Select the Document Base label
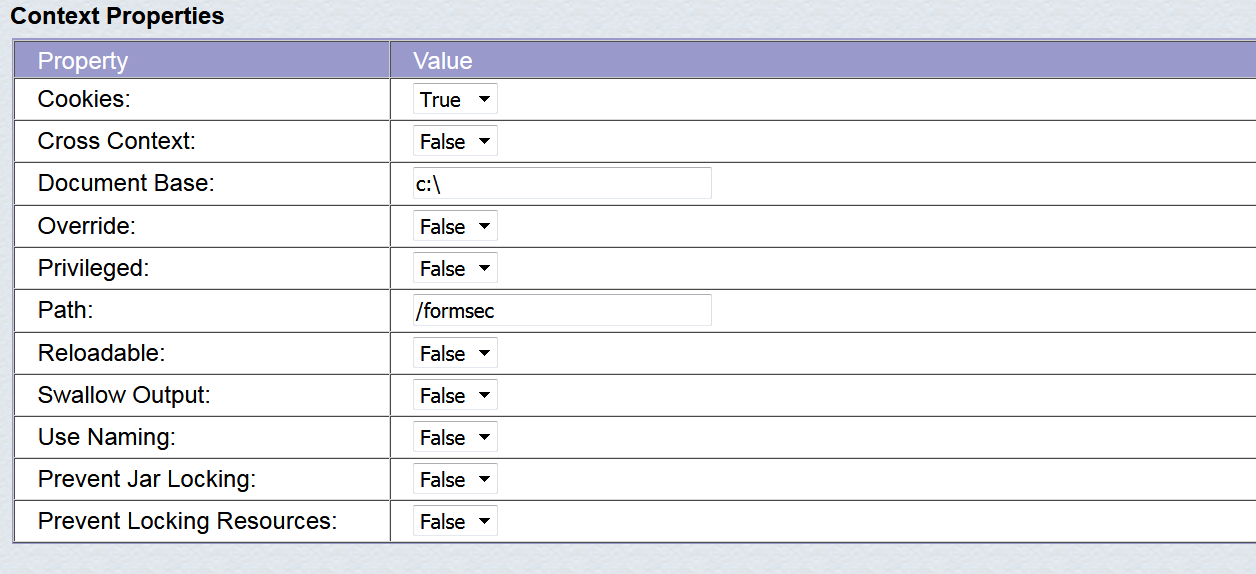1256x574 pixels. point(126,184)
